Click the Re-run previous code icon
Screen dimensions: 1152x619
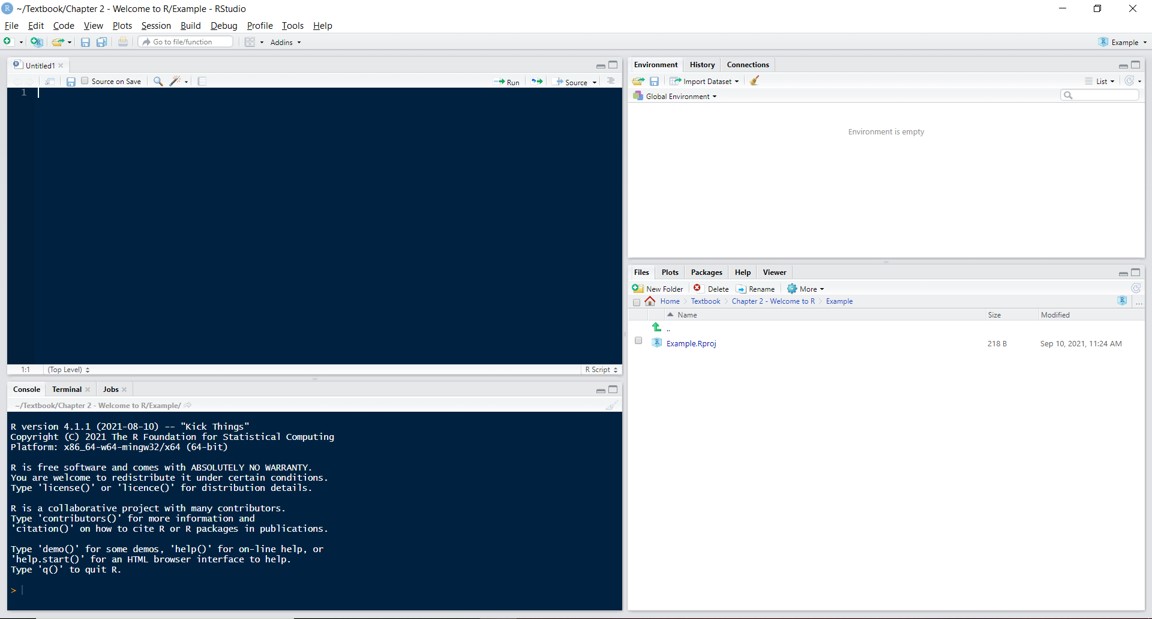click(x=537, y=81)
